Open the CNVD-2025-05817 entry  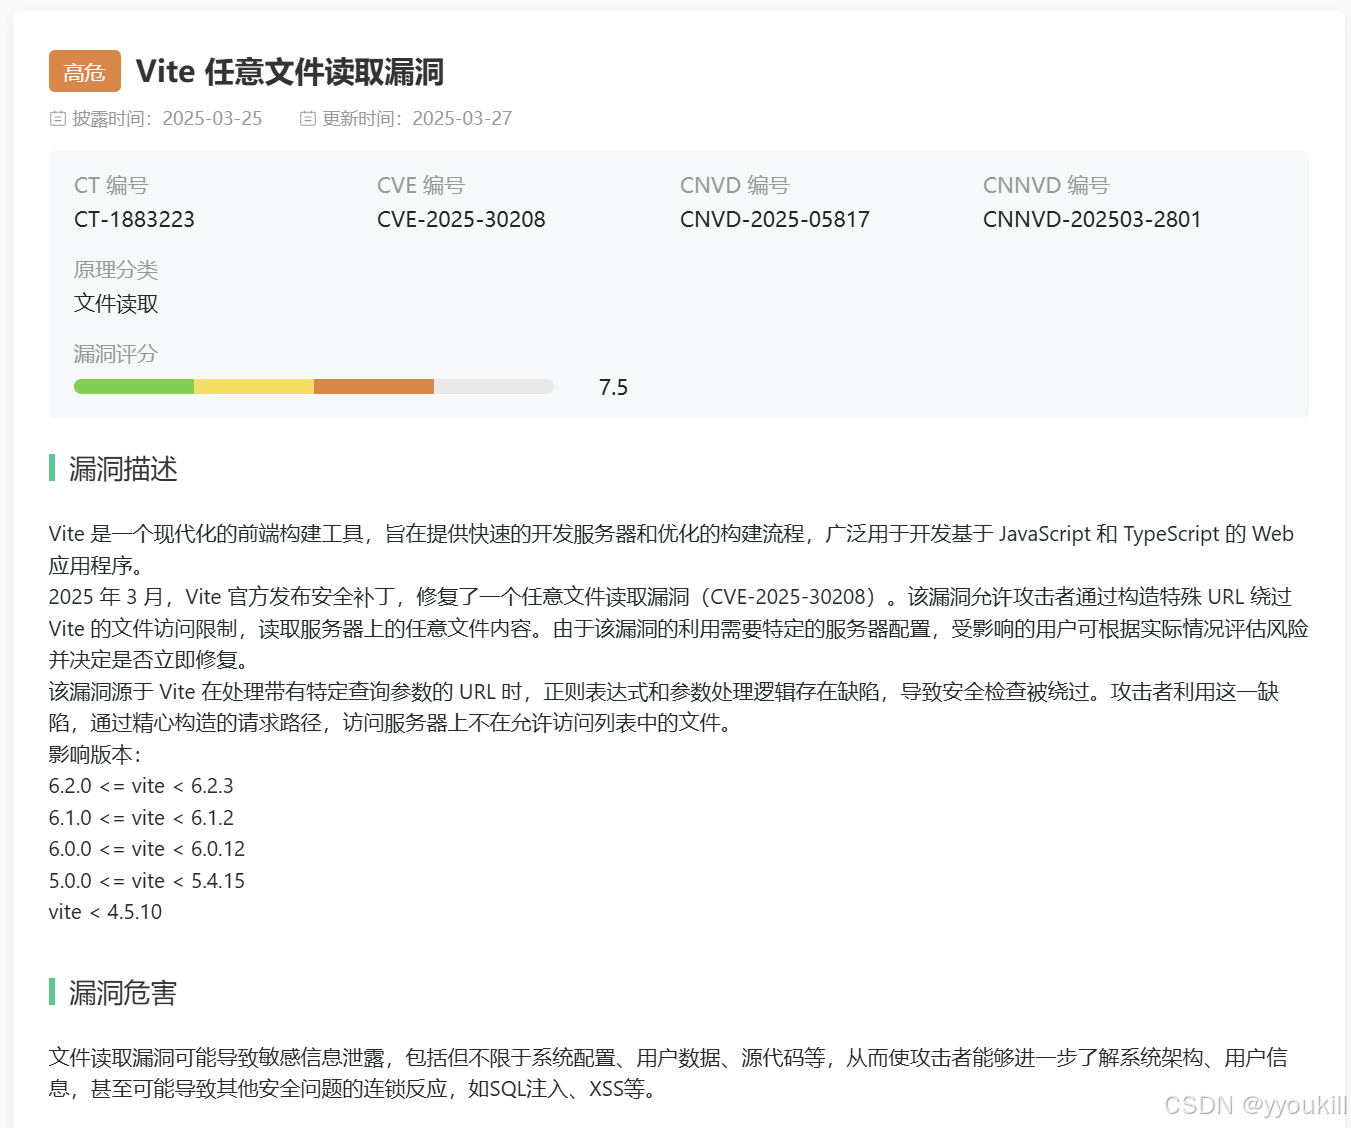(x=775, y=219)
